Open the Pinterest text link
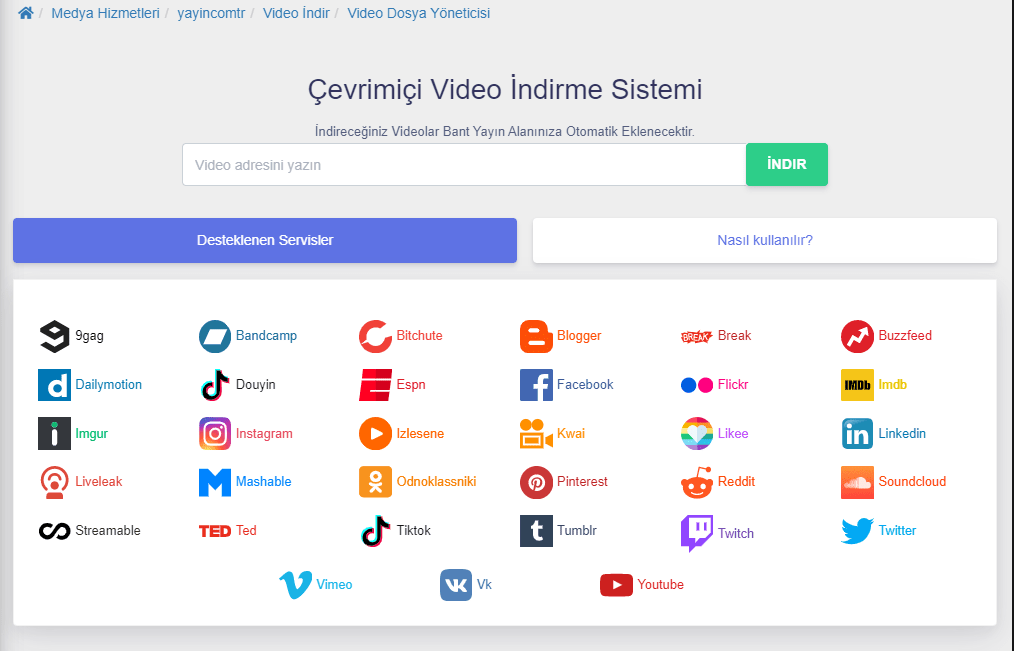This screenshot has height=651, width=1014. [582, 482]
